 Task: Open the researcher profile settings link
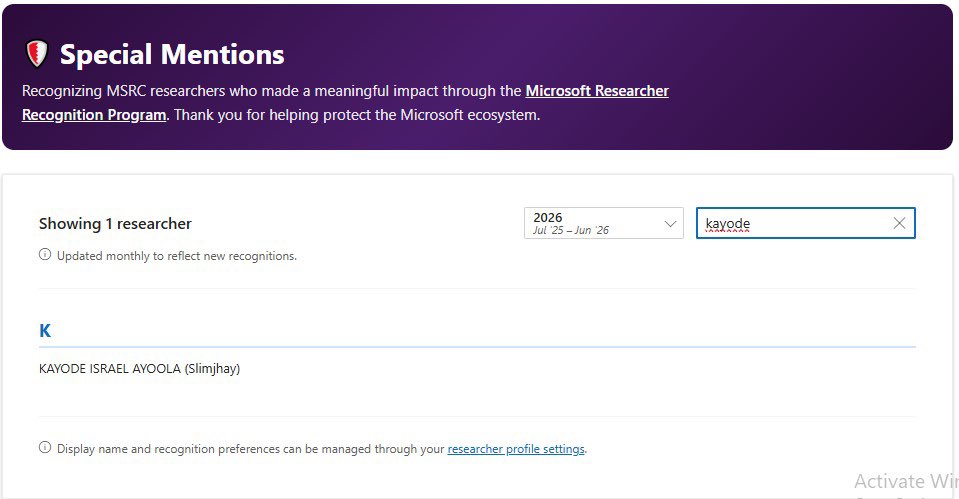(516, 449)
